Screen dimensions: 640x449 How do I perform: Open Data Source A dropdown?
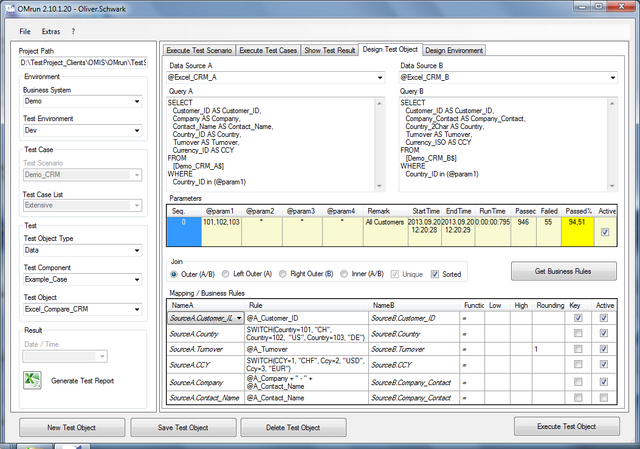tap(380, 78)
